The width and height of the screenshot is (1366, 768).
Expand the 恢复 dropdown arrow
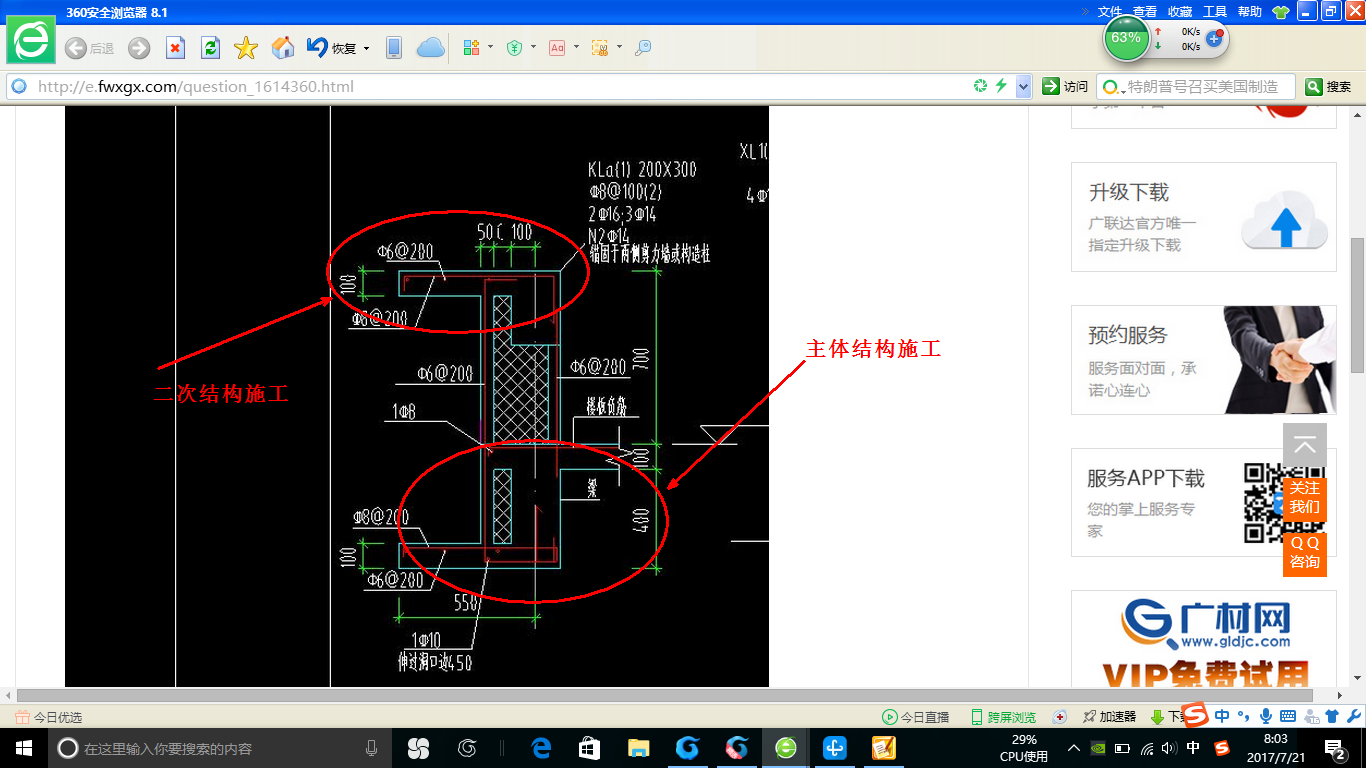pyautogui.click(x=367, y=48)
